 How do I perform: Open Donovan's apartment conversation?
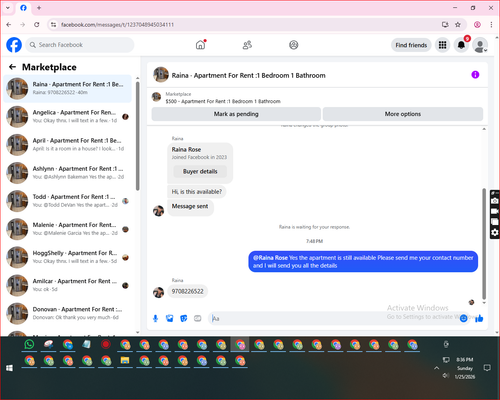pos(68,313)
